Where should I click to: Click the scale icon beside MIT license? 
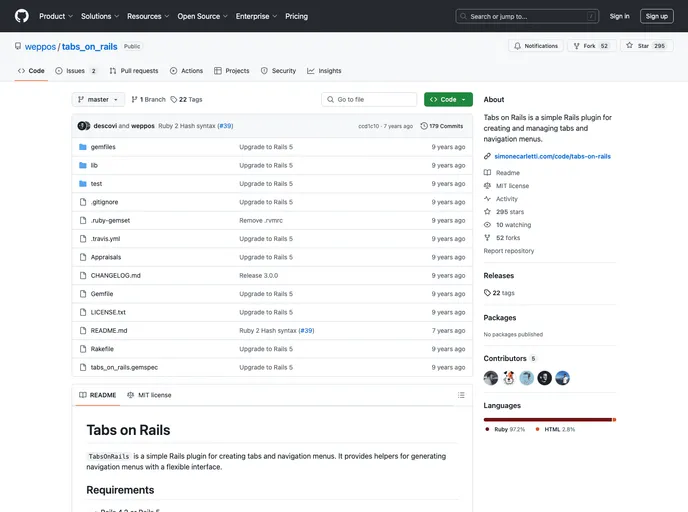[x=487, y=186]
